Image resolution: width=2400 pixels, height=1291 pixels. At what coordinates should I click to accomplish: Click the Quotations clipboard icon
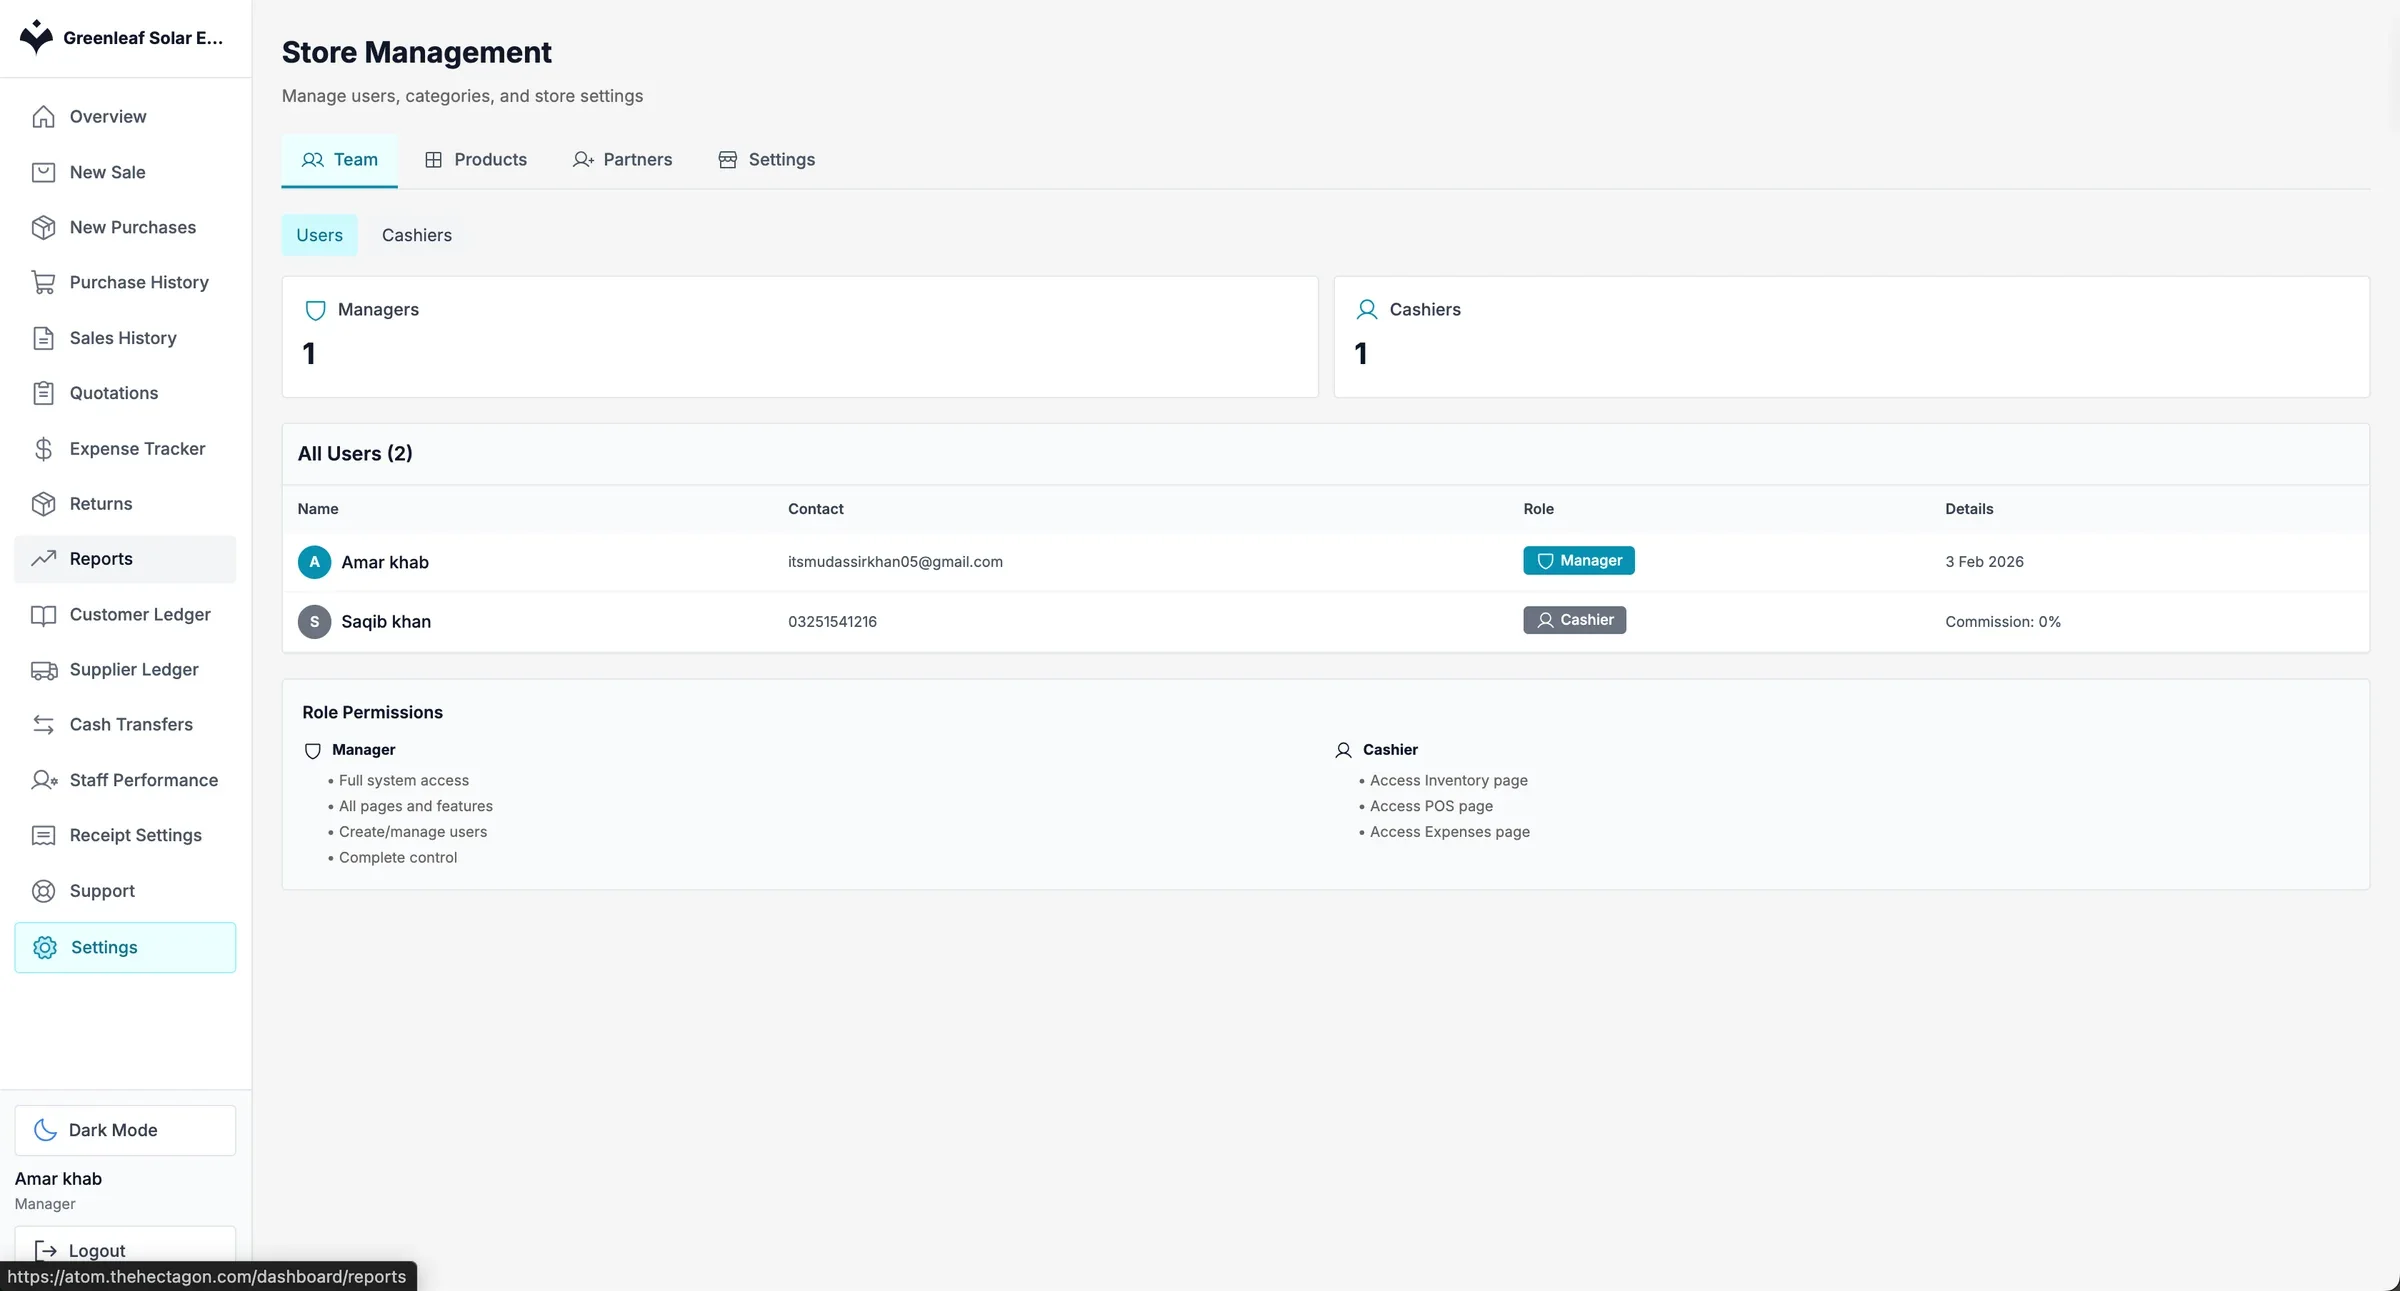click(43, 393)
